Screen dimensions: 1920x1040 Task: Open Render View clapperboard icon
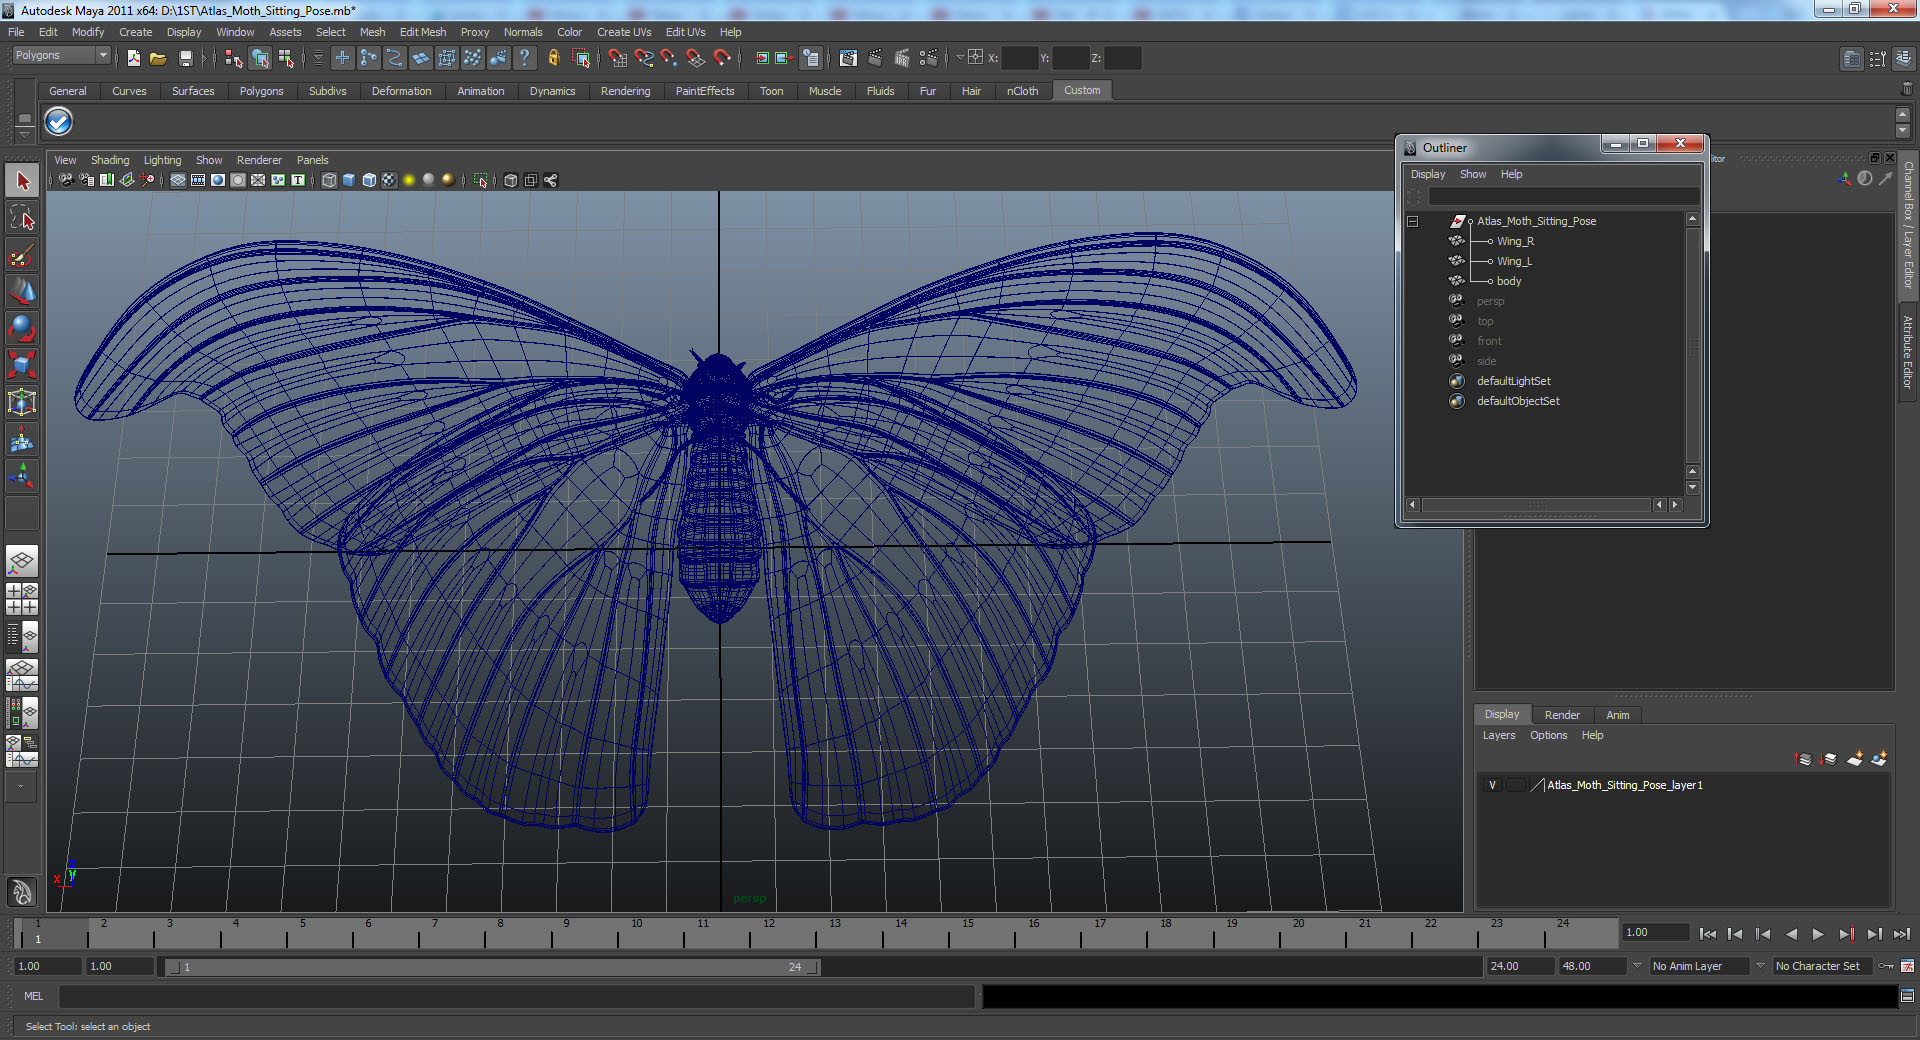coord(848,58)
